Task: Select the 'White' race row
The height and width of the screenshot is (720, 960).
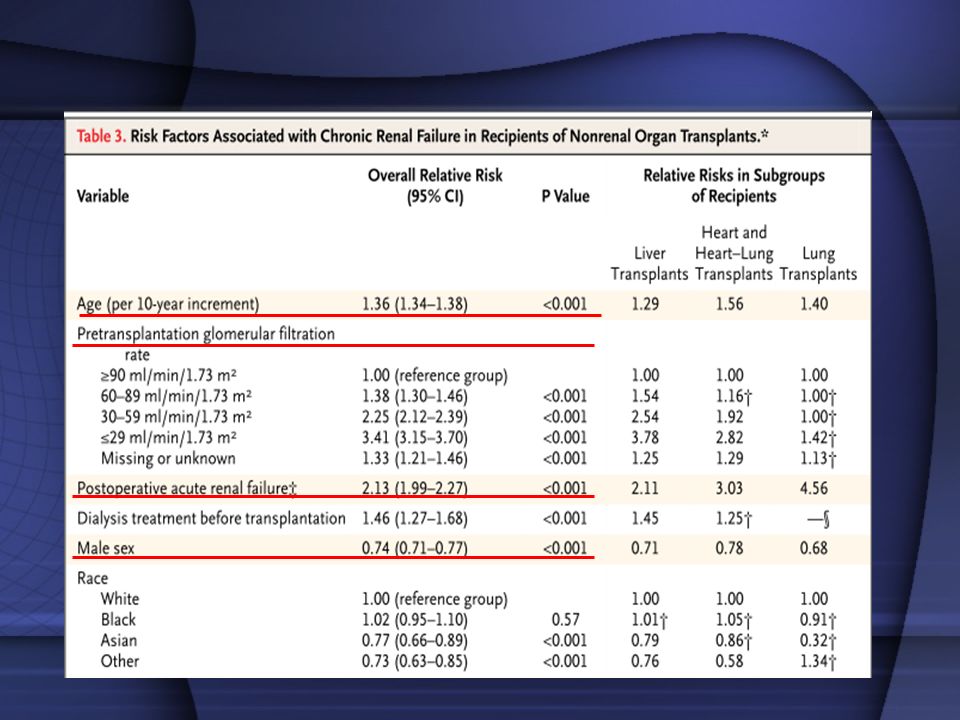Action: pyautogui.click(x=120, y=599)
